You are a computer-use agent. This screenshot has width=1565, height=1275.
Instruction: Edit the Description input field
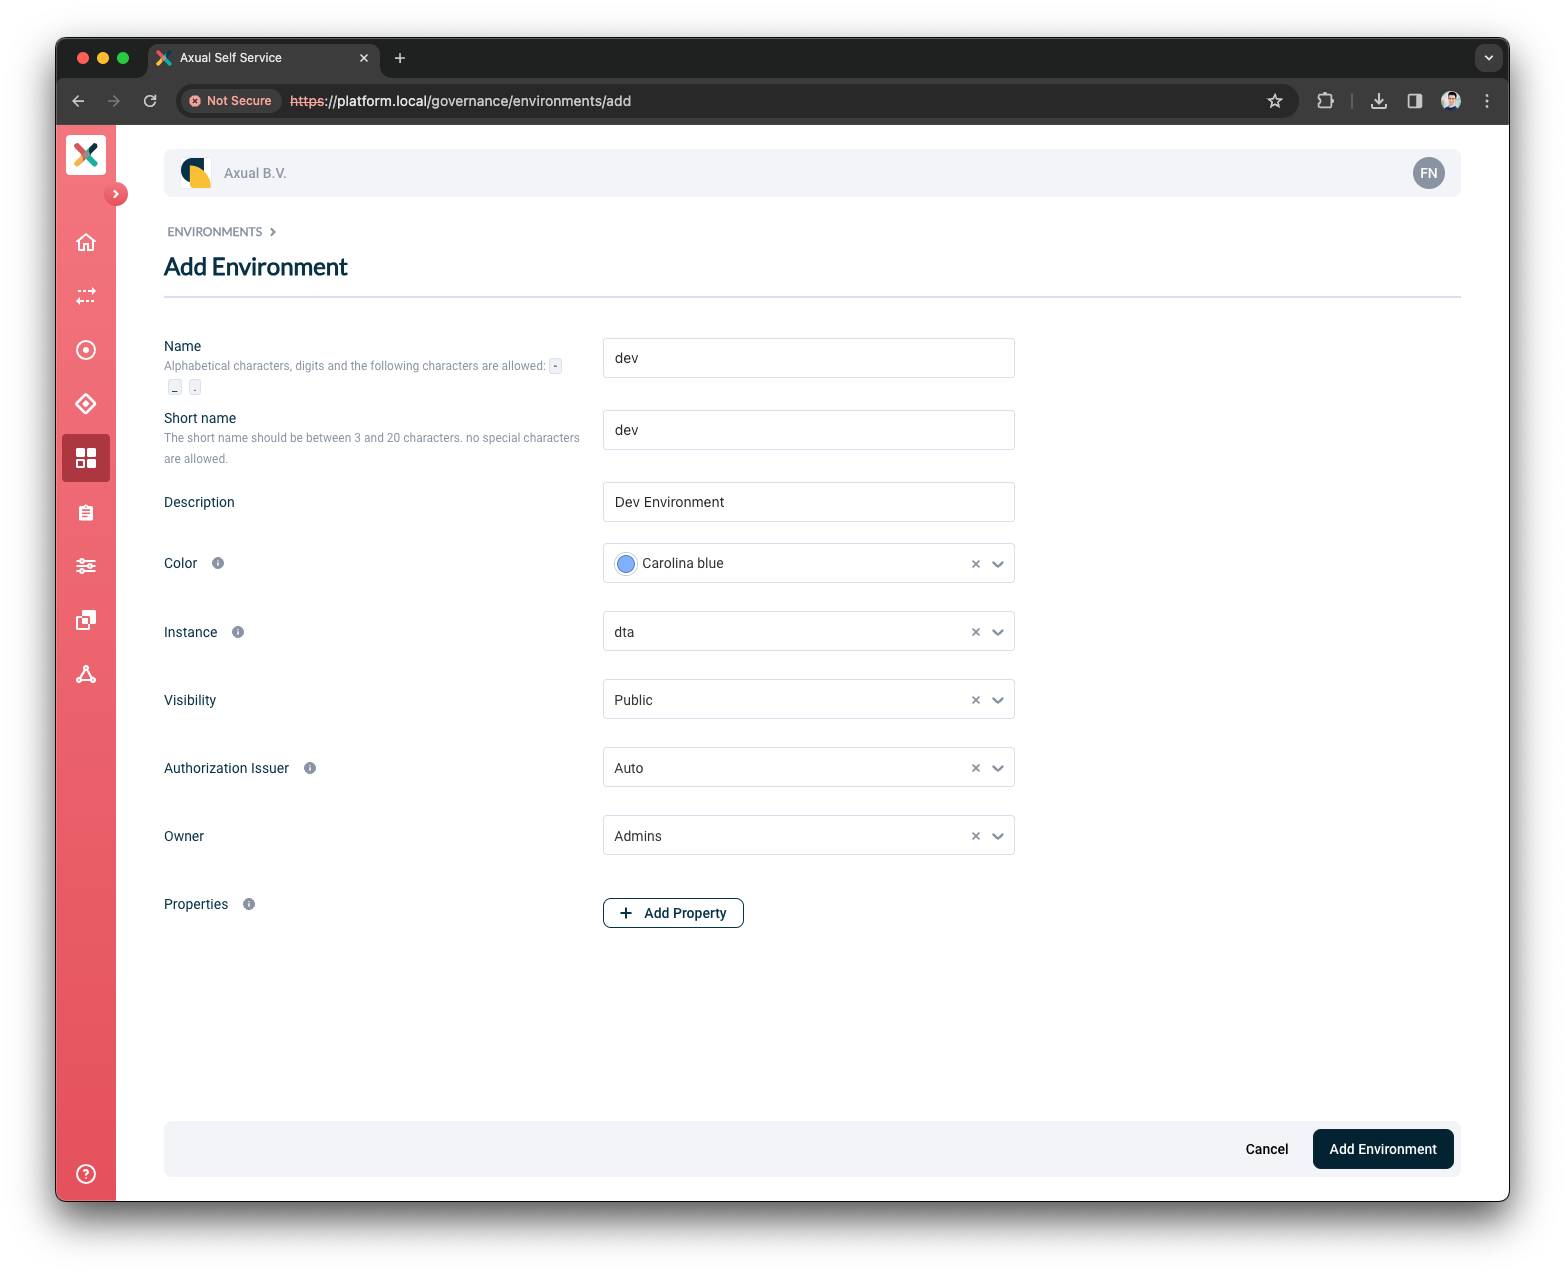pos(808,502)
